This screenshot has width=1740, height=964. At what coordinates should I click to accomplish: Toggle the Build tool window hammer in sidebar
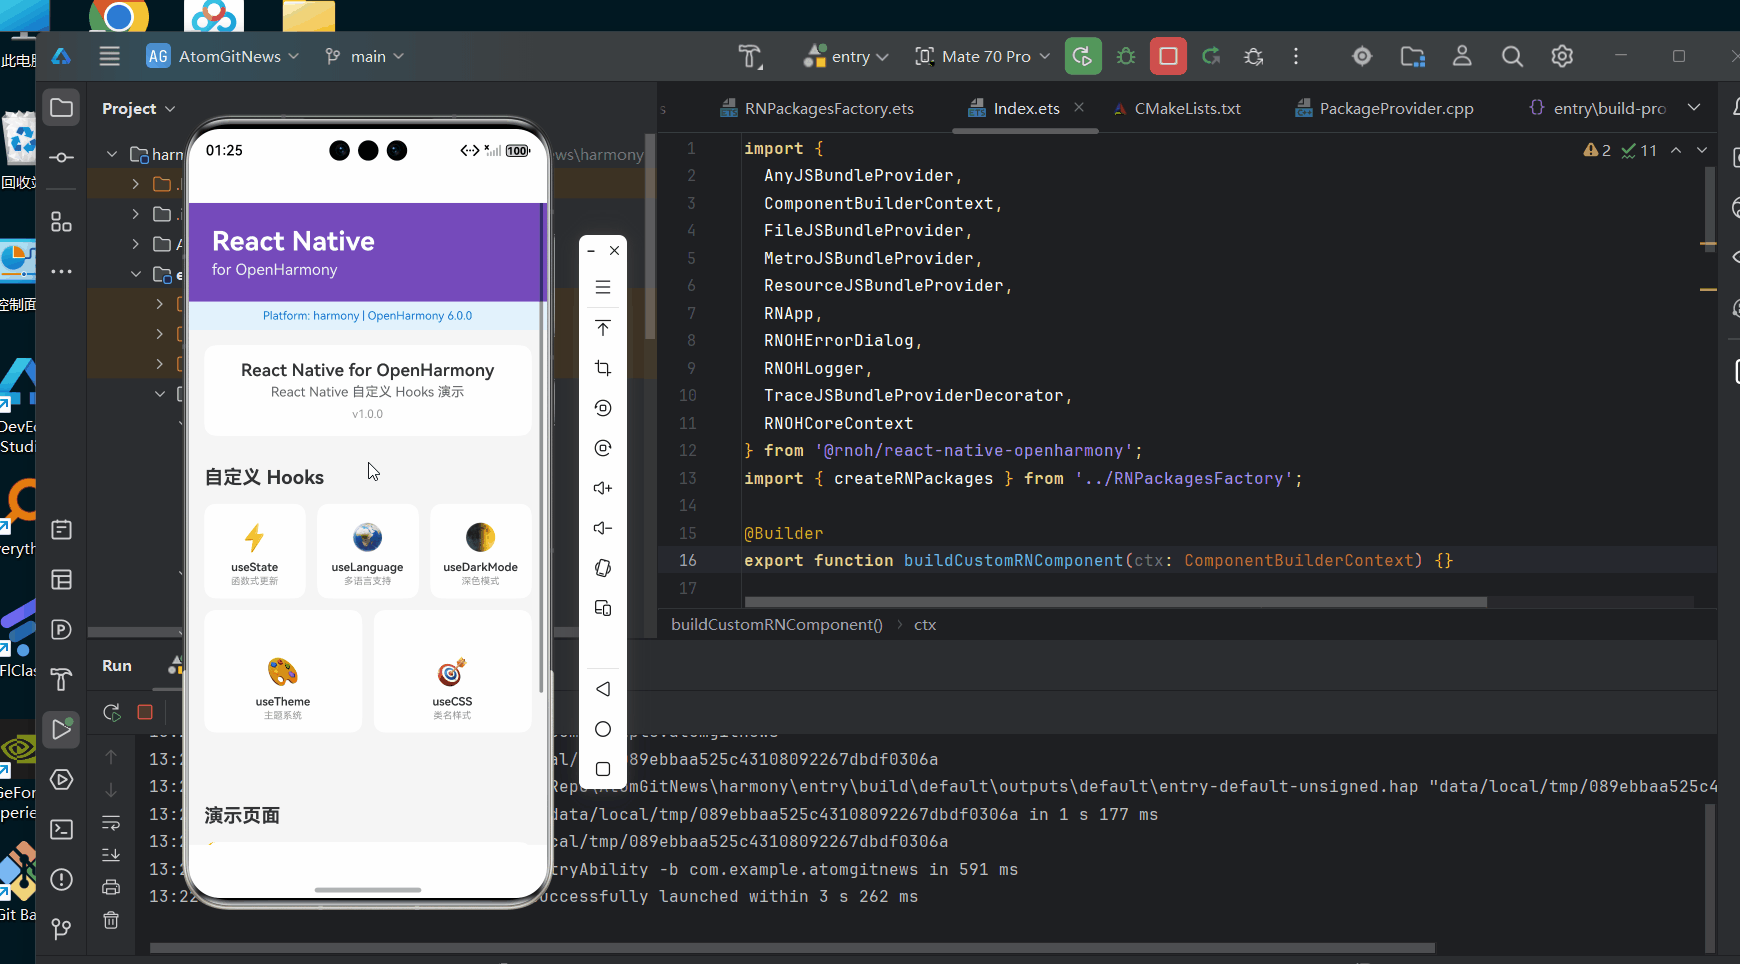pyautogui.click(x=62, y=680)
